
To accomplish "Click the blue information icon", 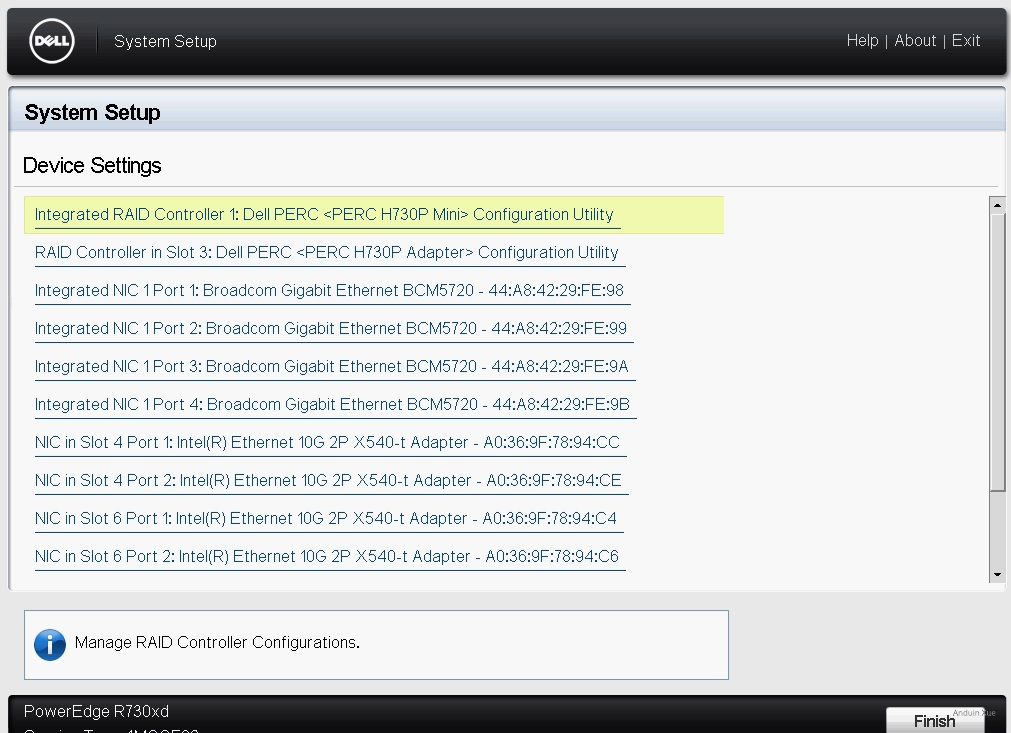I will pyautogui.click(x=50, y=644).
